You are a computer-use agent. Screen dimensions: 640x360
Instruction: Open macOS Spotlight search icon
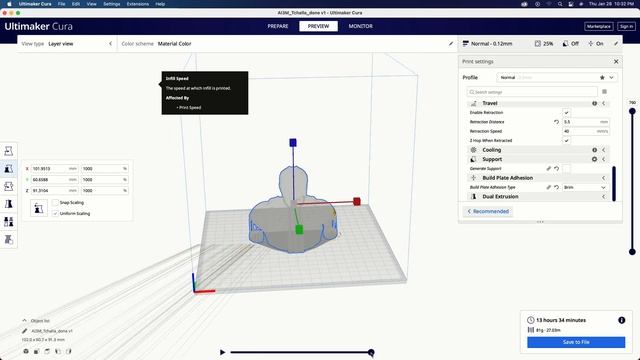(x=560, y=4)
